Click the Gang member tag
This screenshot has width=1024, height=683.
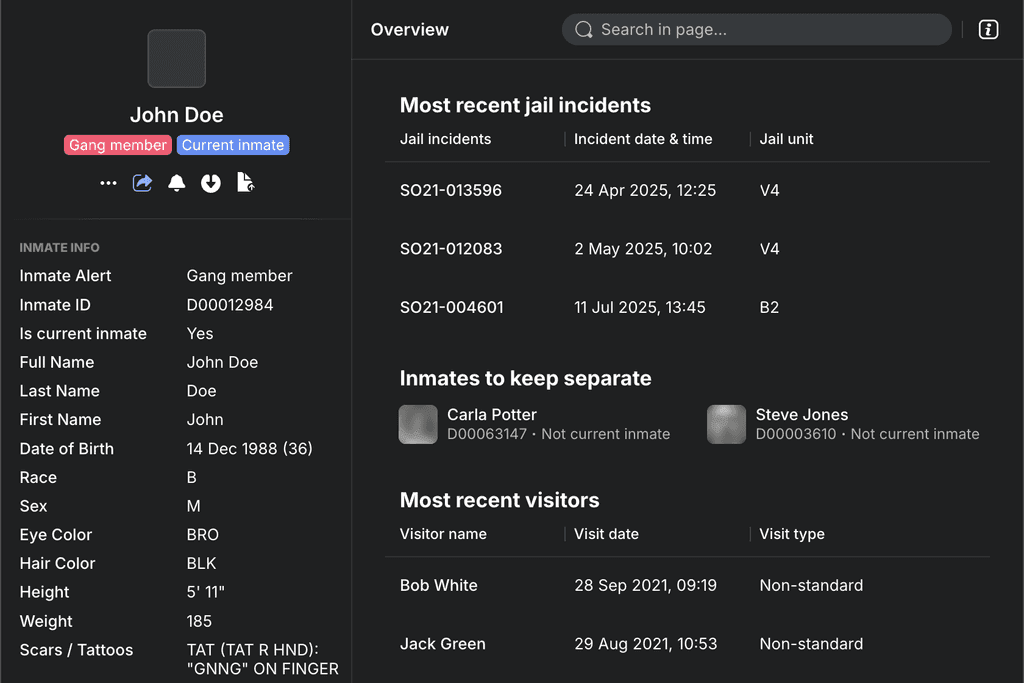coord(118,145)
